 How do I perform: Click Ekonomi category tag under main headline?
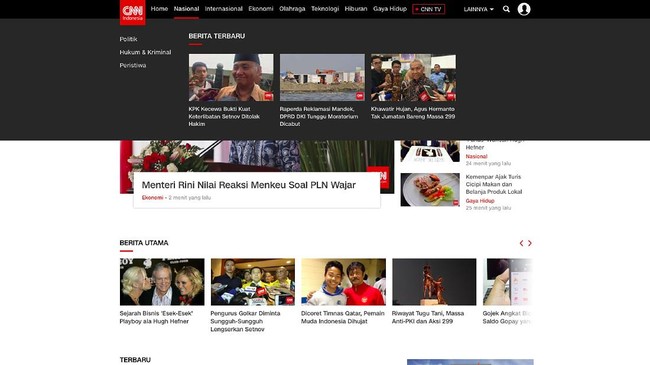pos(153,198)
